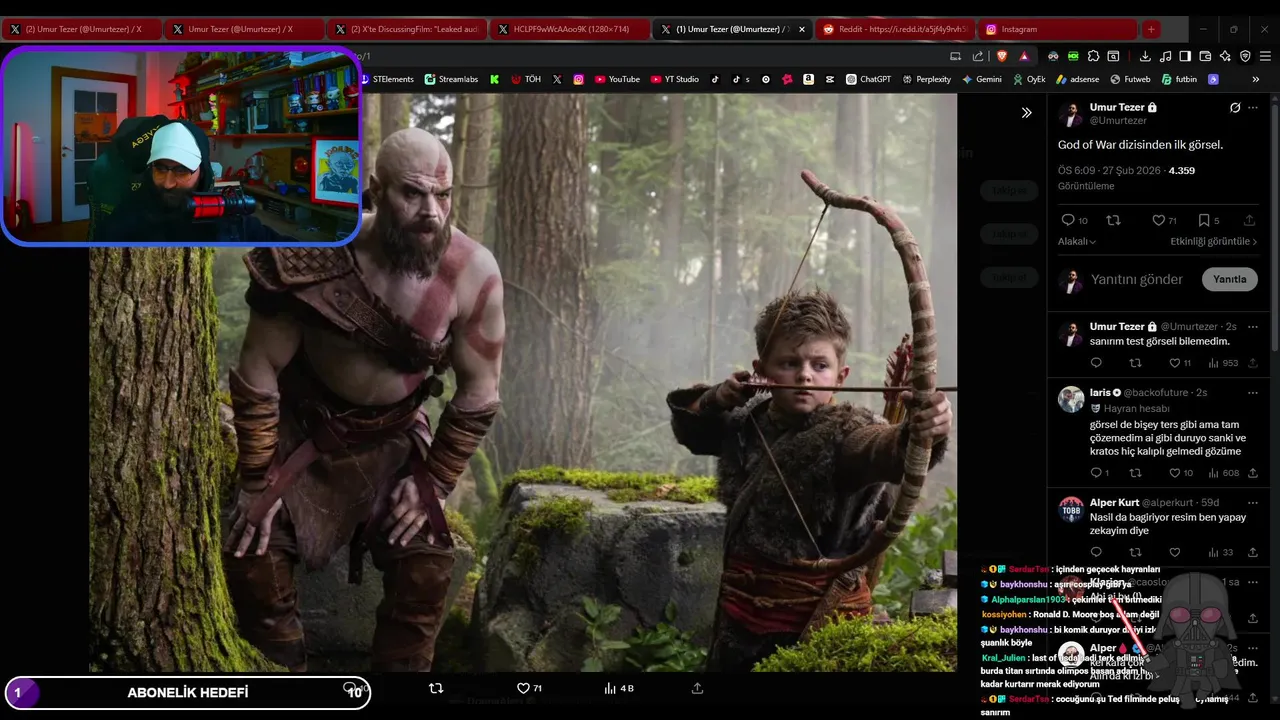Screen dimensions: 1280x720
Task: Open STElements bookmark
Action: point(386,79)
